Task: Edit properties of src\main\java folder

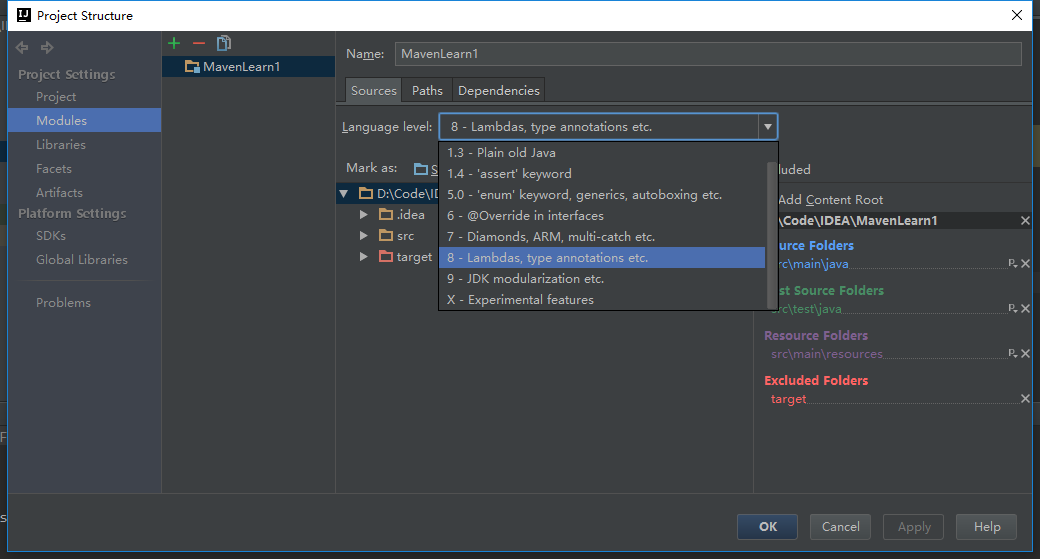Action: [x=1012, y=263]
